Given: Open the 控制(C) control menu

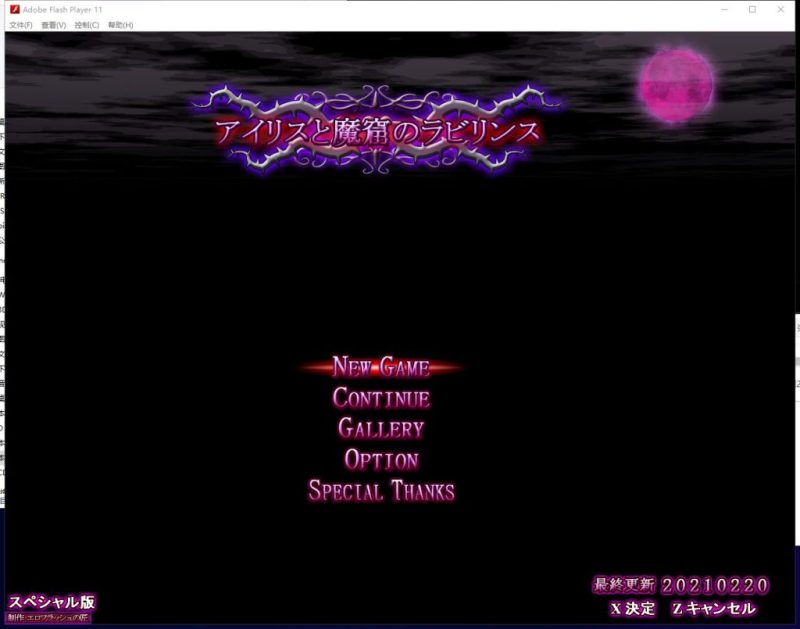Looking at the screenshot, I should point(87,25).
